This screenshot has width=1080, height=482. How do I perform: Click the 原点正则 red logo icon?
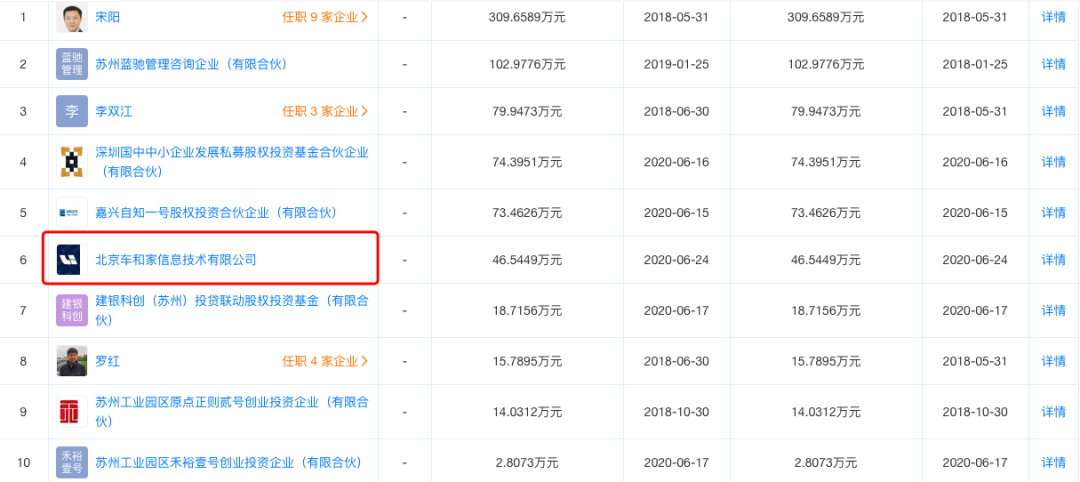pyautogui.click(x=72, y=412)
